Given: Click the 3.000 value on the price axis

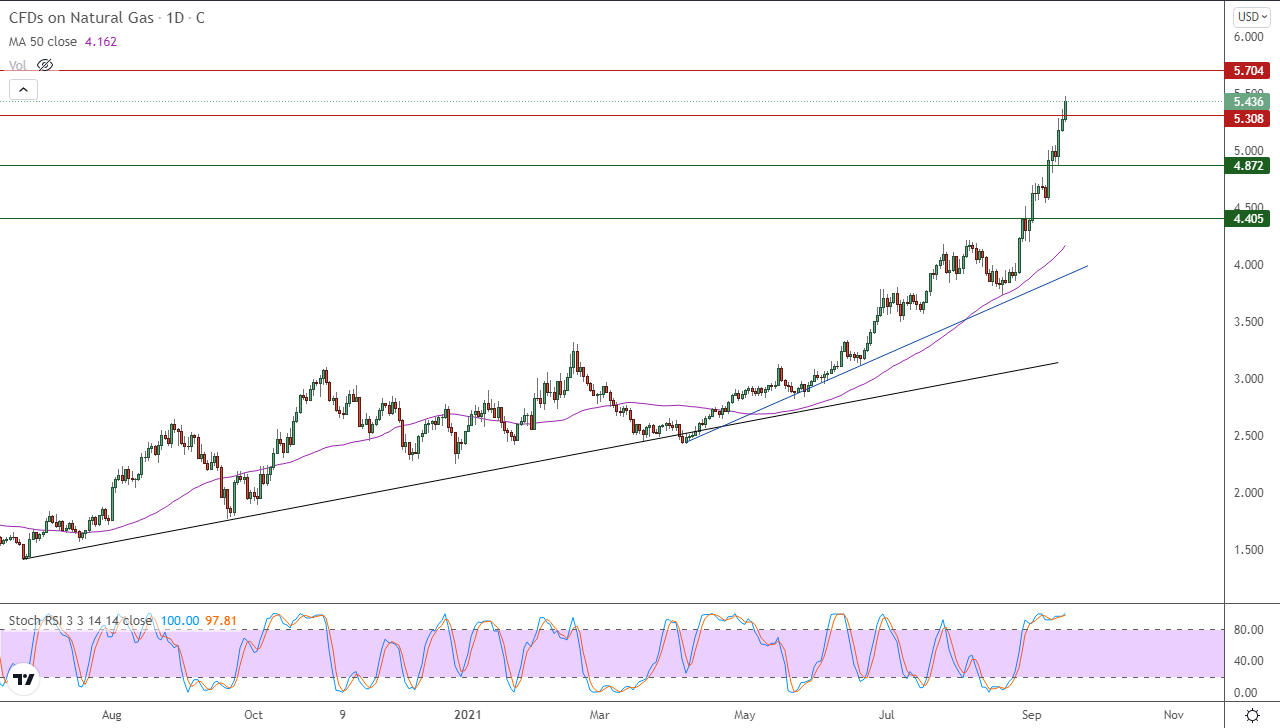Looking at the screenshot, I should click(1249, 379).
